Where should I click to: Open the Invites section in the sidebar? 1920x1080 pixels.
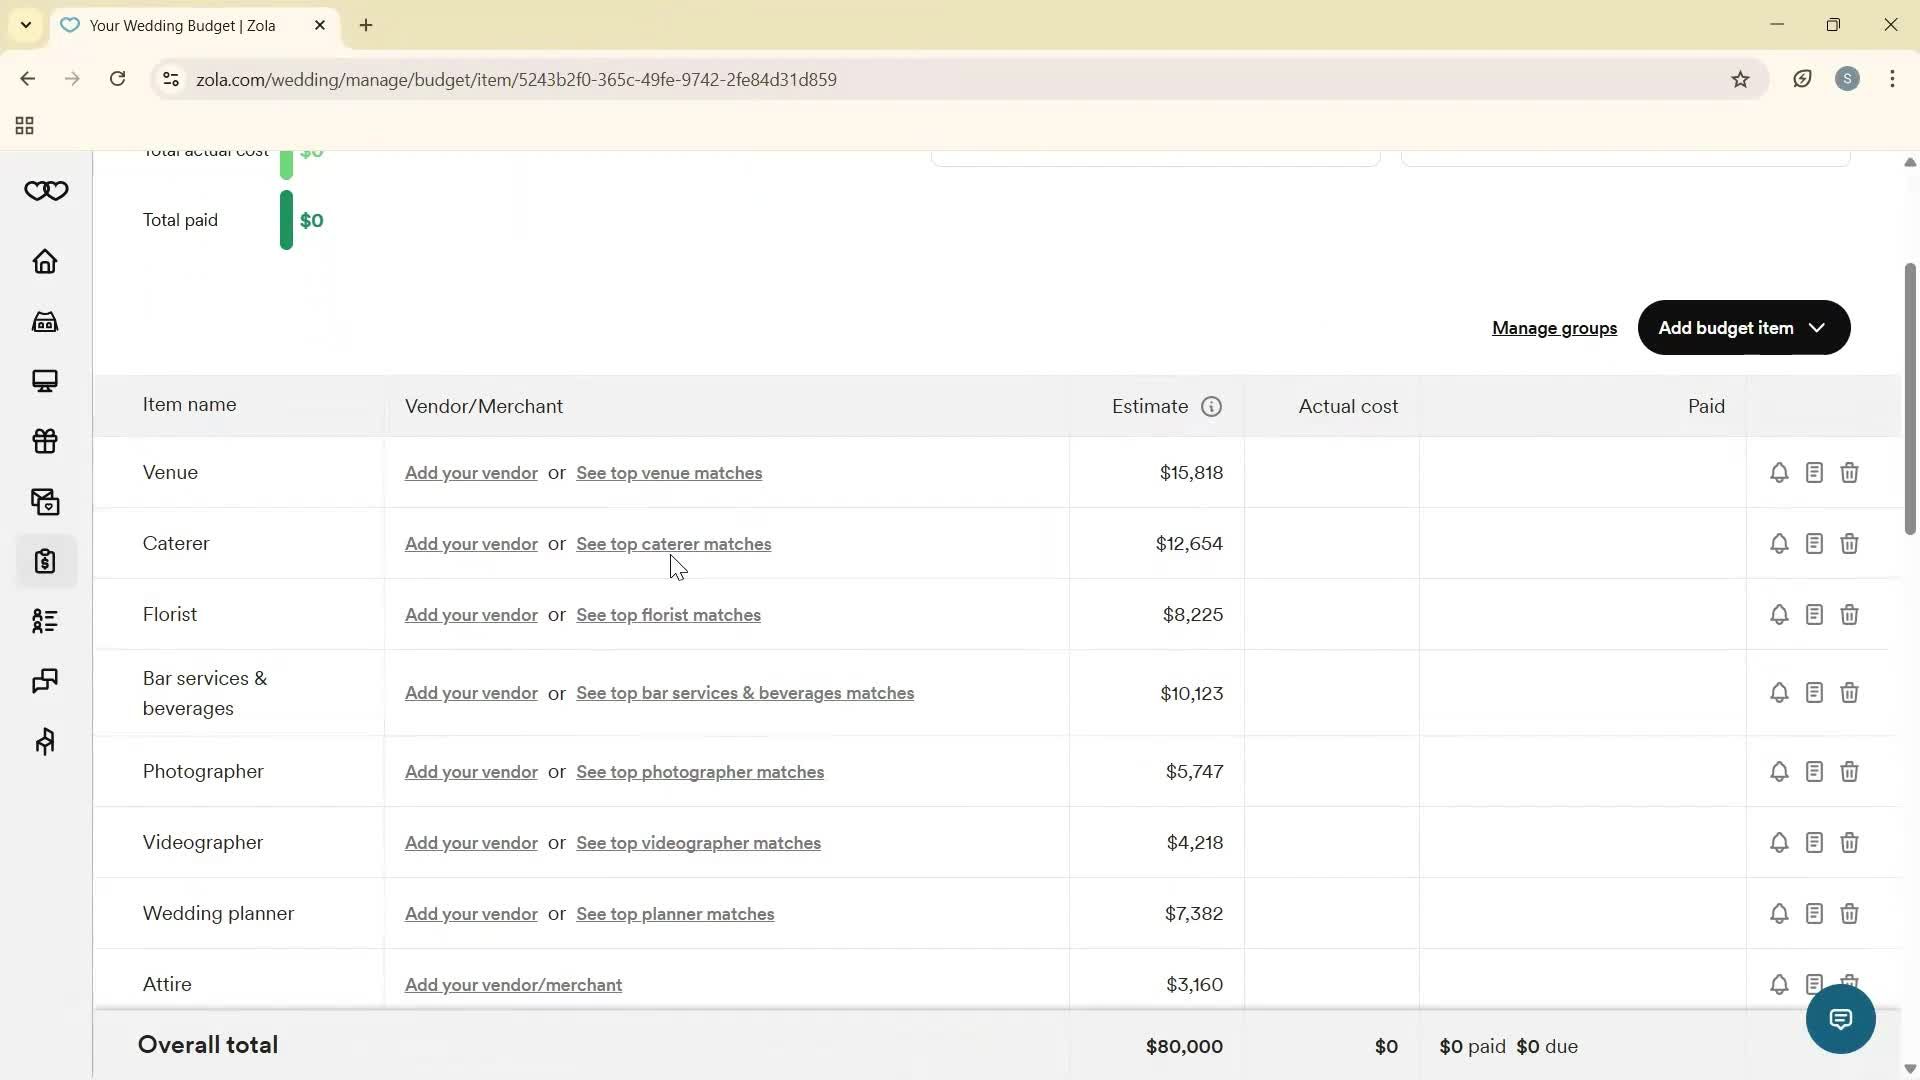(44, 501)
